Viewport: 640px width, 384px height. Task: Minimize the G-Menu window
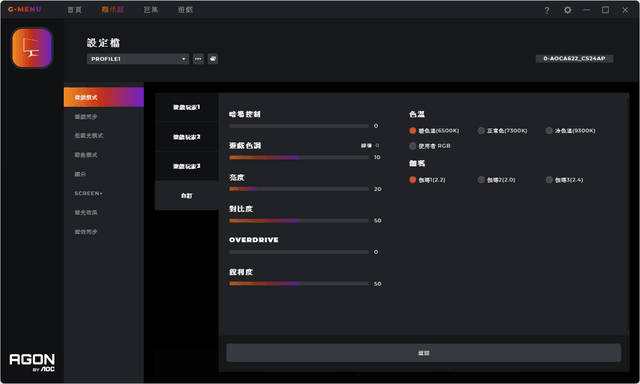[587, 10]
